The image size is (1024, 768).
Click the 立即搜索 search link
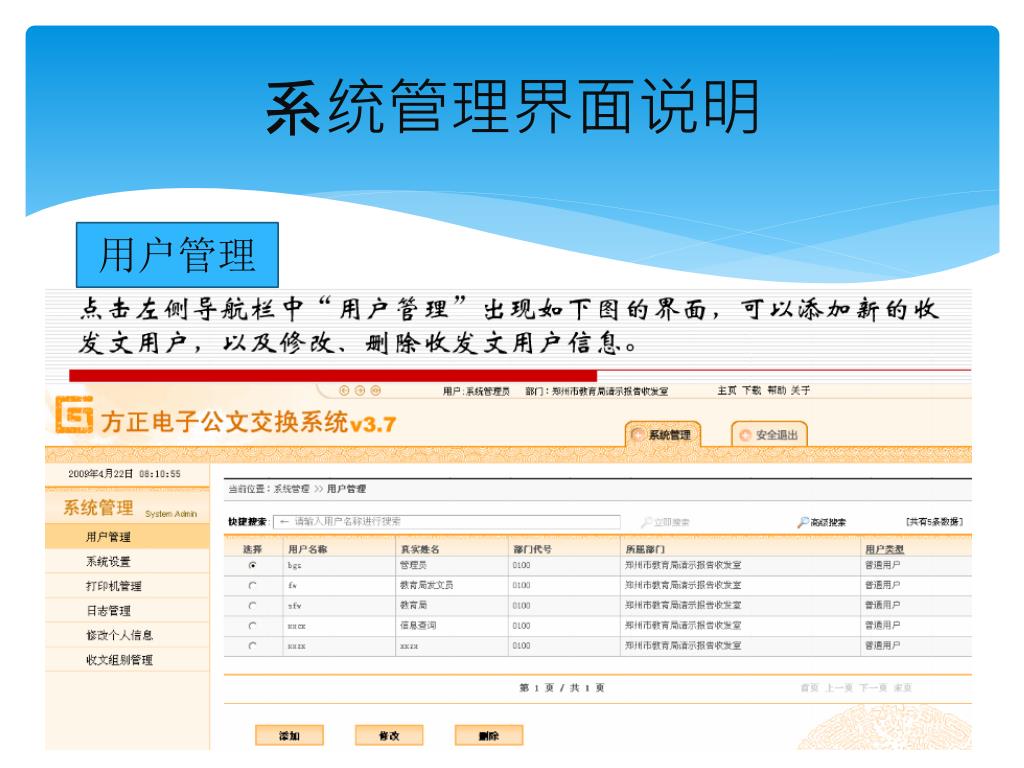(x=671, y=522)
